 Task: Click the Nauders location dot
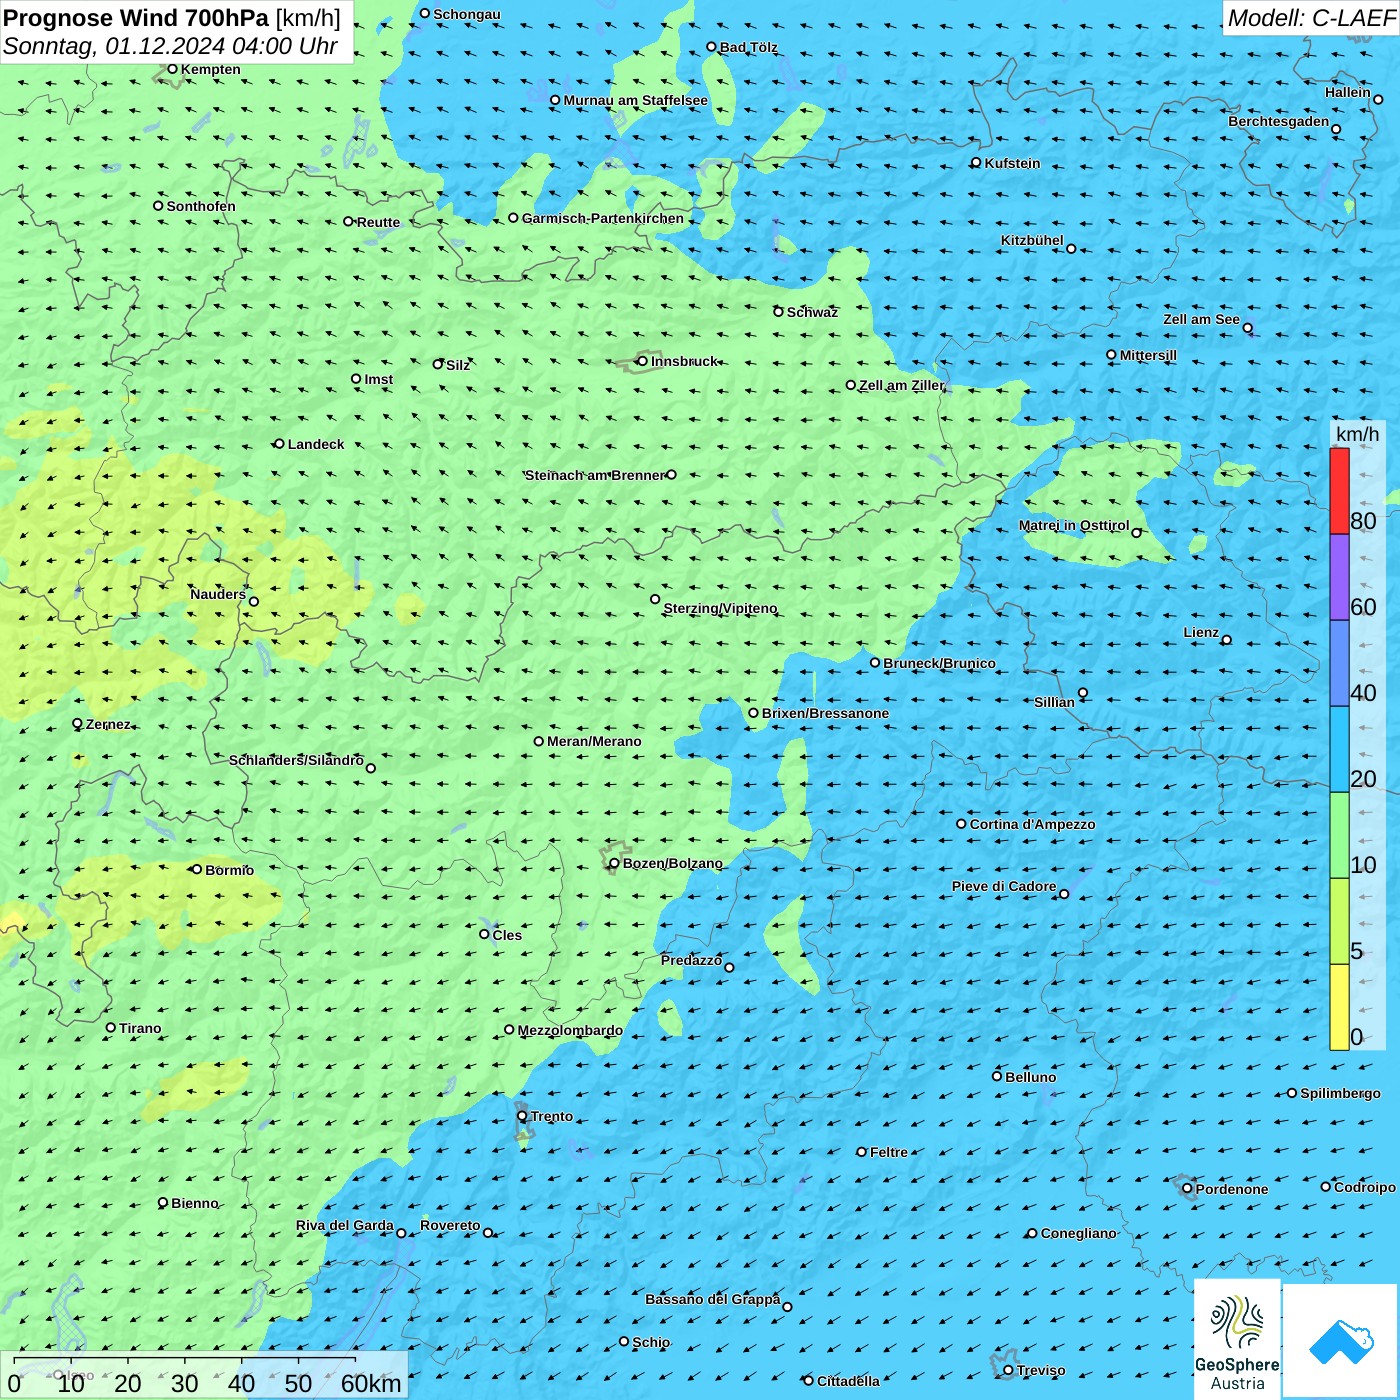coord(254,601)
